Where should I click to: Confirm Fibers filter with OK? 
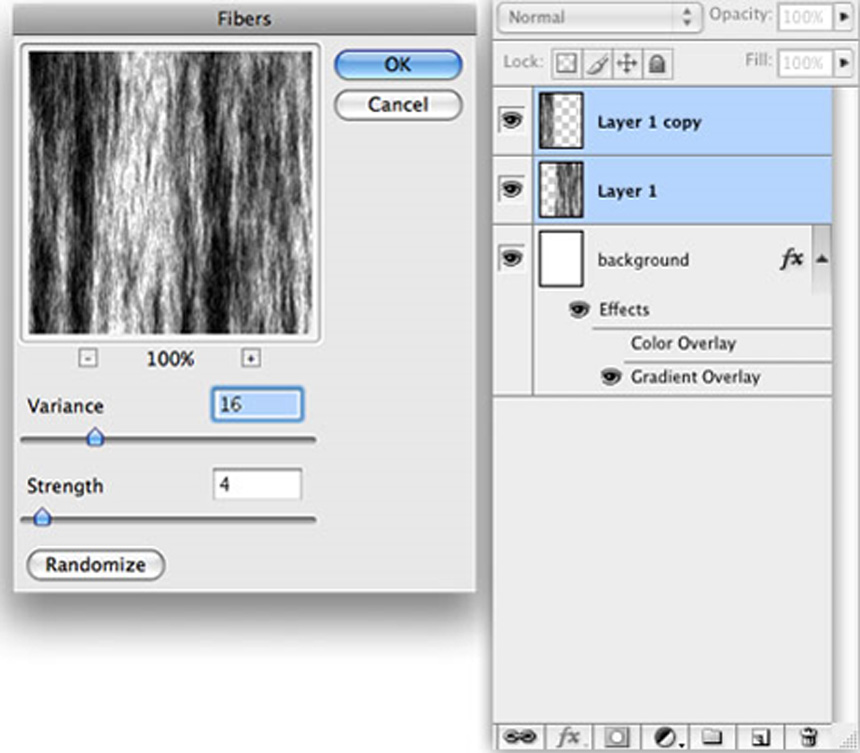(x=398, y=65)
